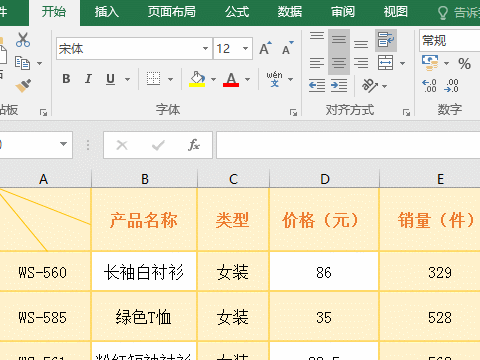The width and height of the screenshot is (480, 360).
Task: Expand font color palette arrow
Action: [x=247, y=79]
